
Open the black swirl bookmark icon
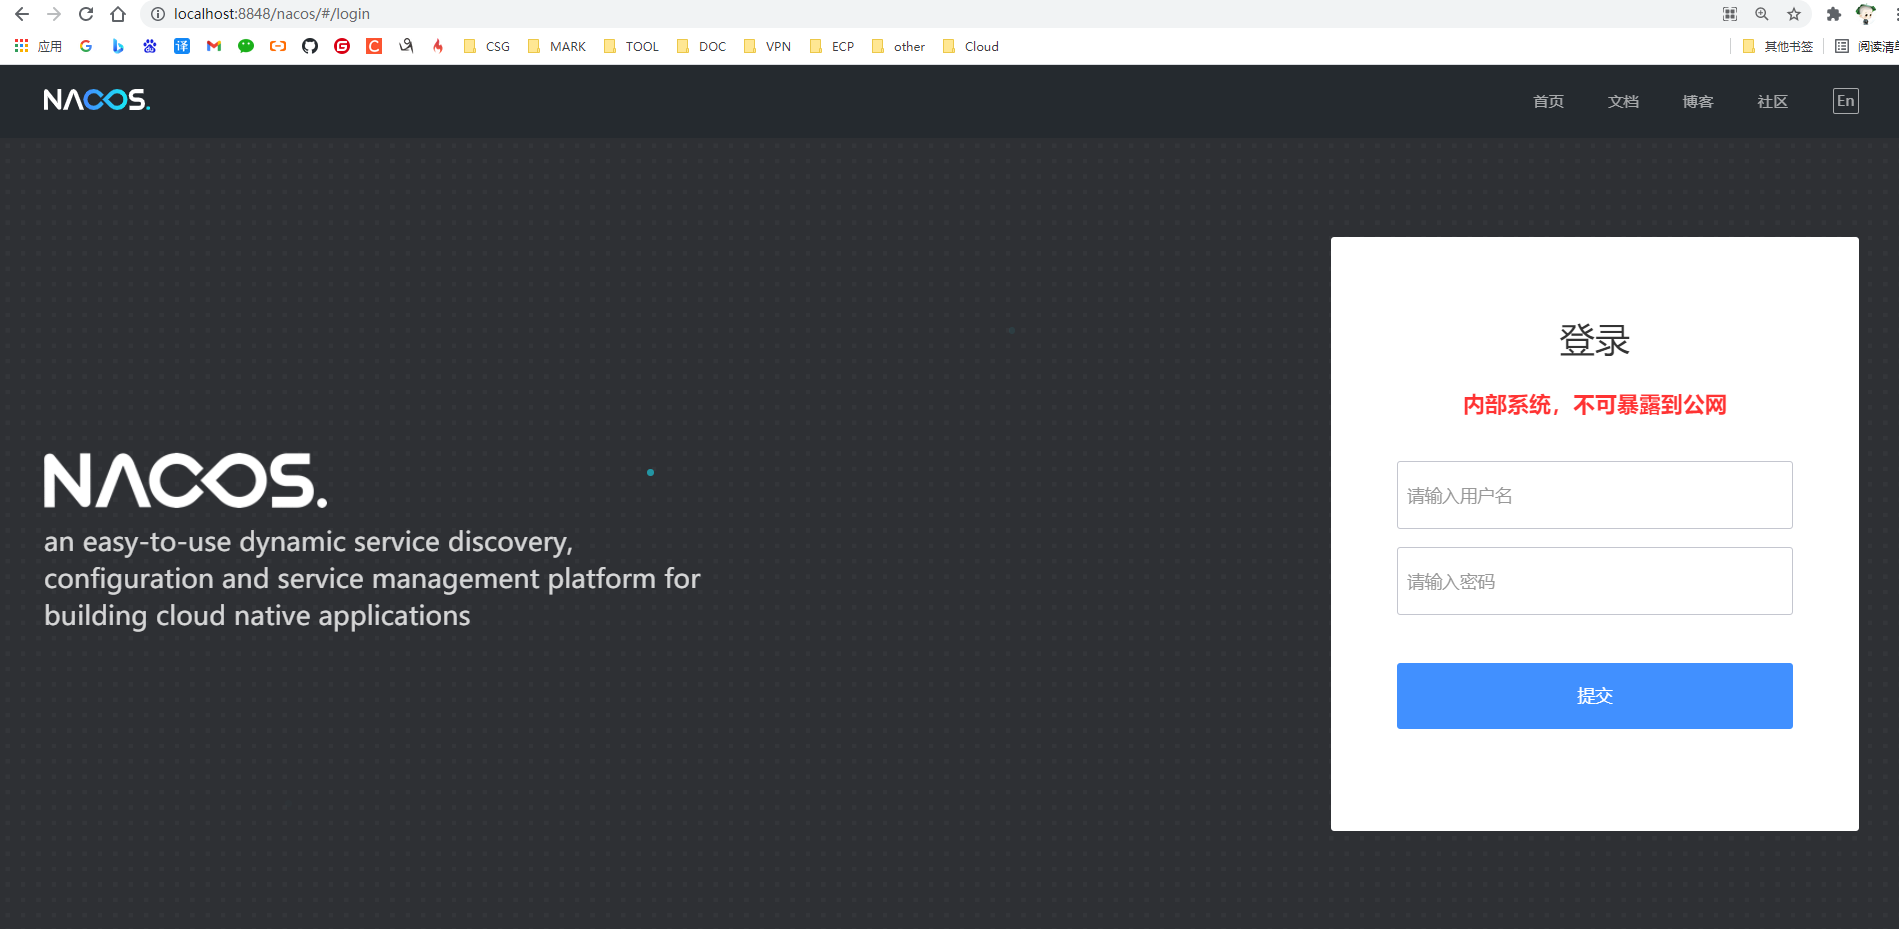point(406,46)
